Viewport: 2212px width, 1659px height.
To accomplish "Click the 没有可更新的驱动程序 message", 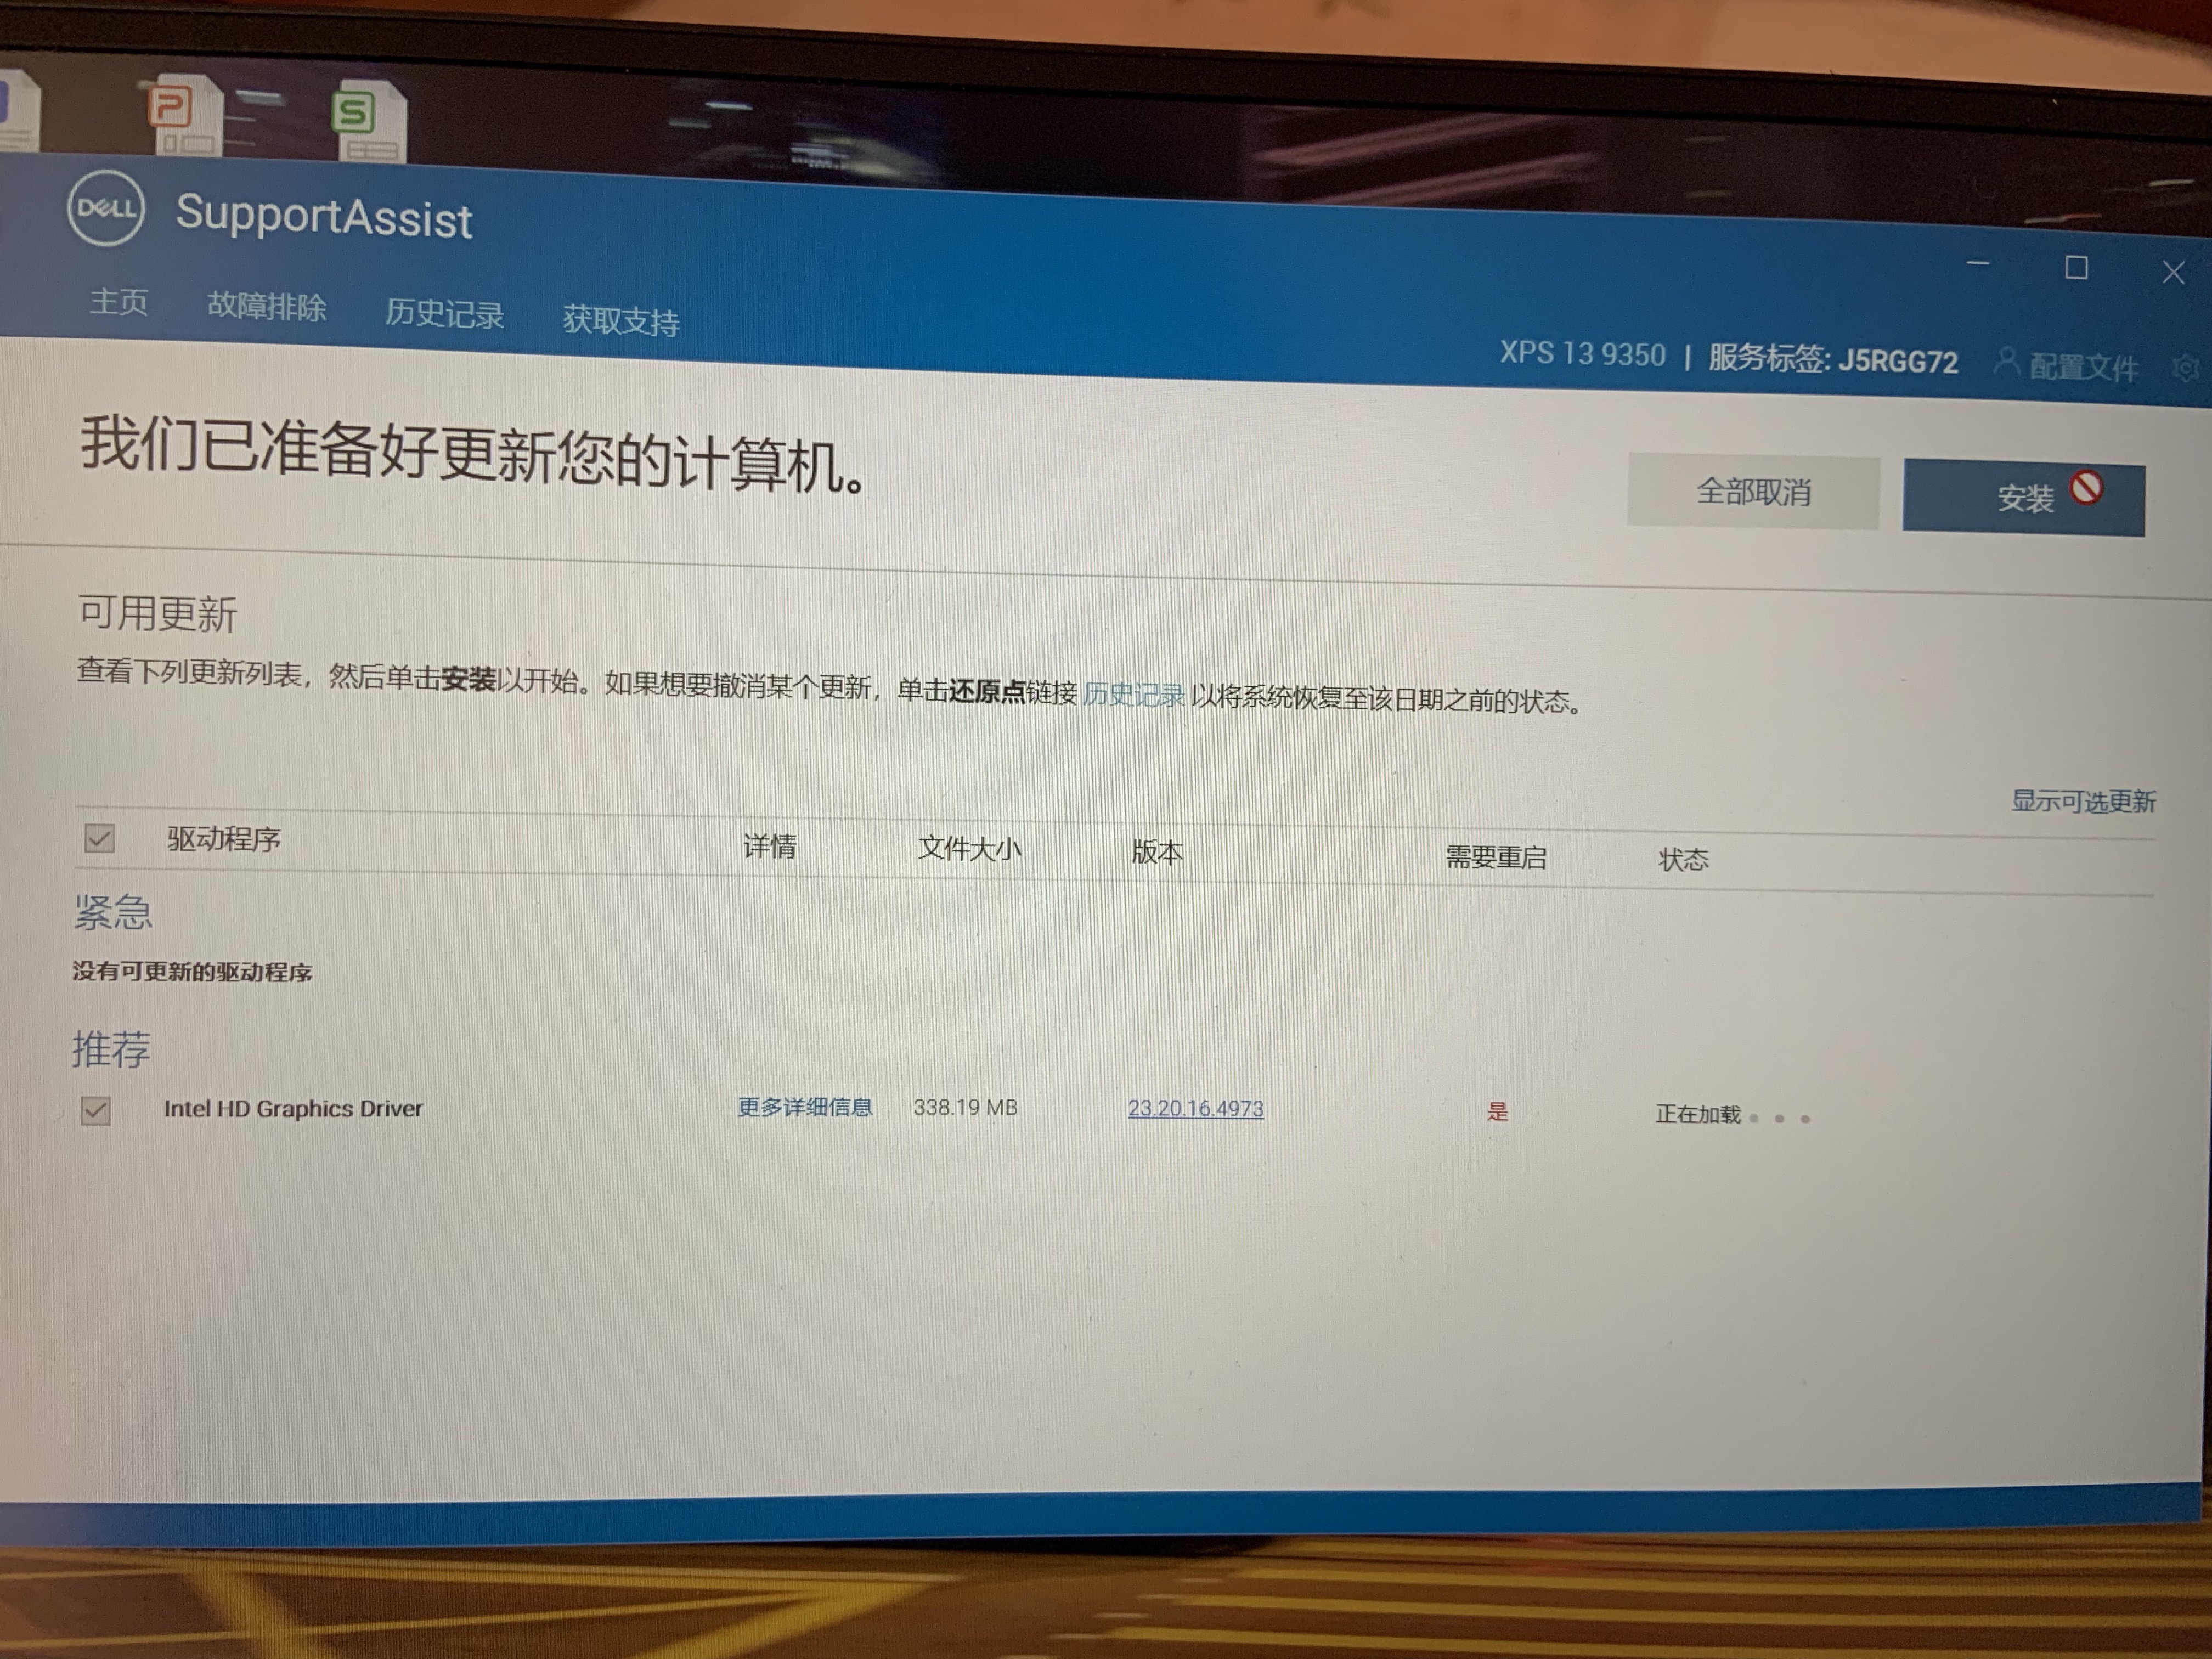I will (192, 972).
